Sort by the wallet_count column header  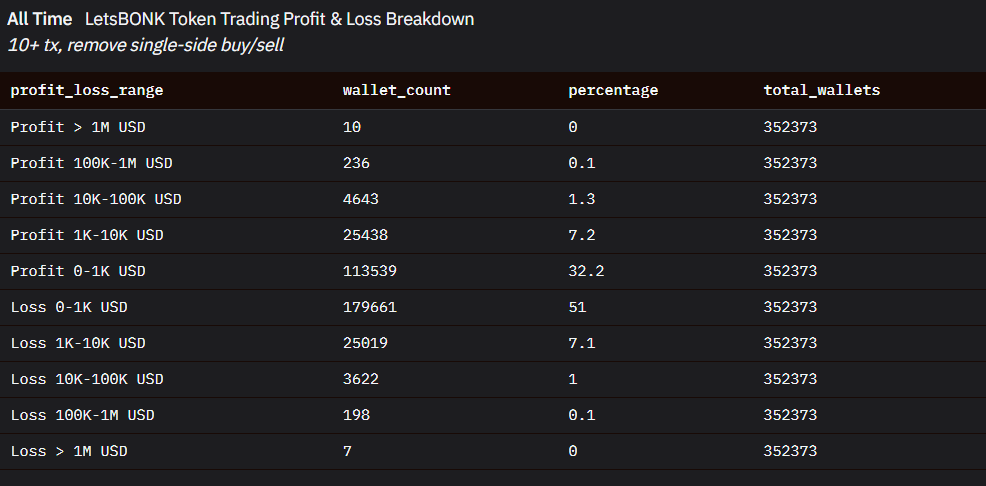(x=396, y=90)
